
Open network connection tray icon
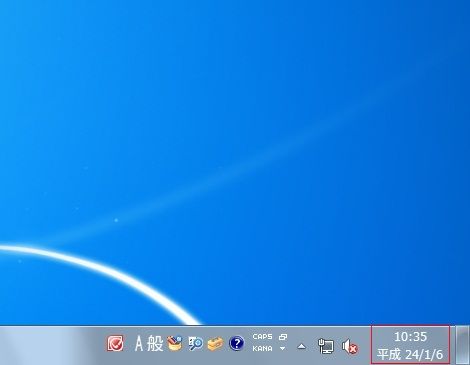326,346
